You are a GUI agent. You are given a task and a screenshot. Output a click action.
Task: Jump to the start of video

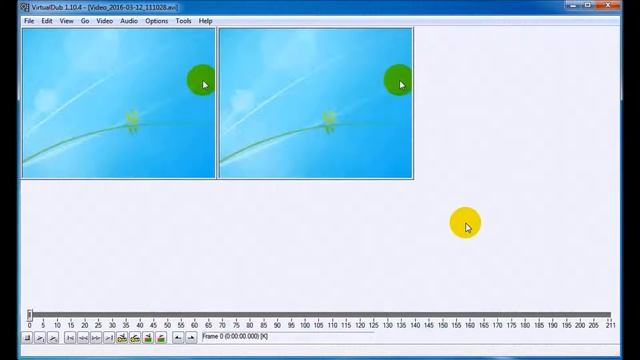pyautogui.click(x=70, y=338)
